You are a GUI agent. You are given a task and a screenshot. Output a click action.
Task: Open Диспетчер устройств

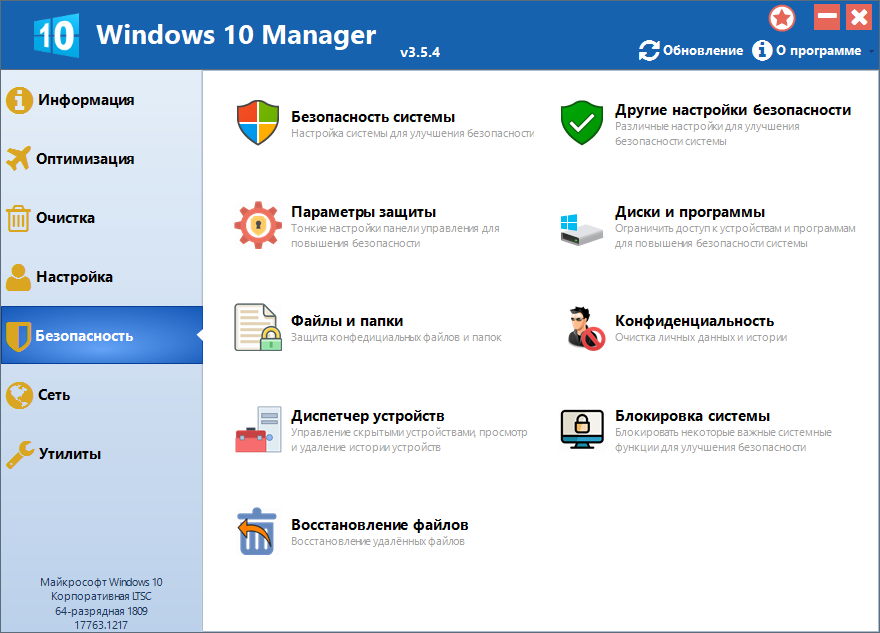click(x=368, y=416)
